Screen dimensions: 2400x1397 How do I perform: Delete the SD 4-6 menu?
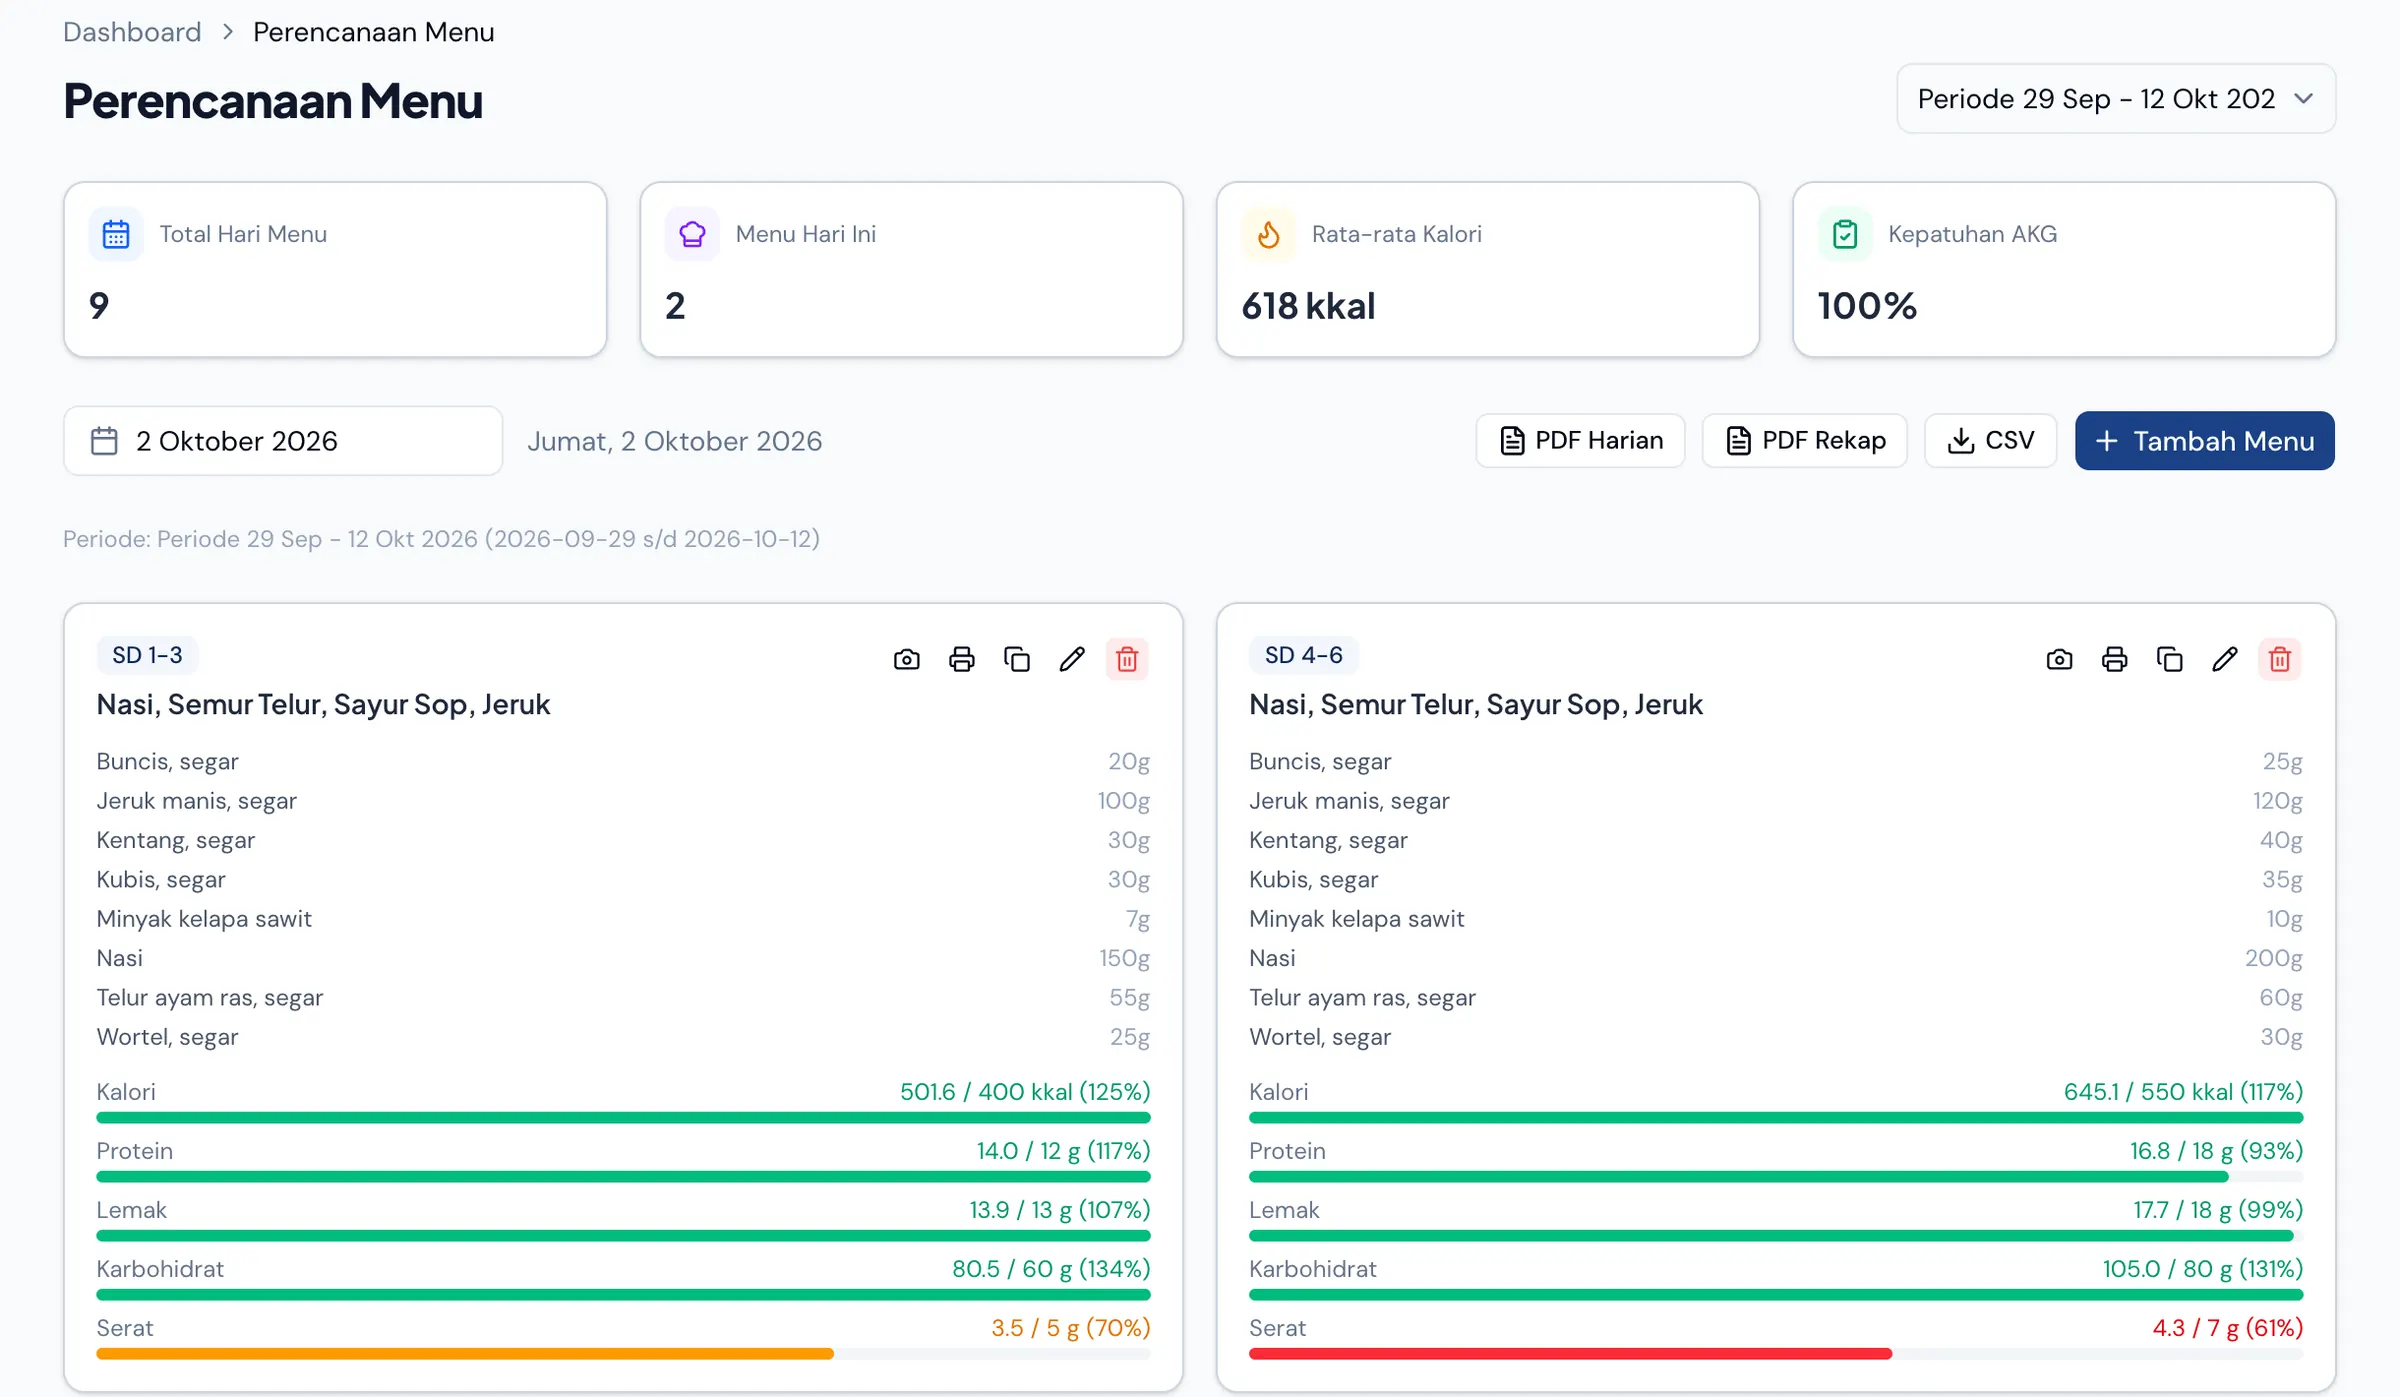pos(2280,659)
